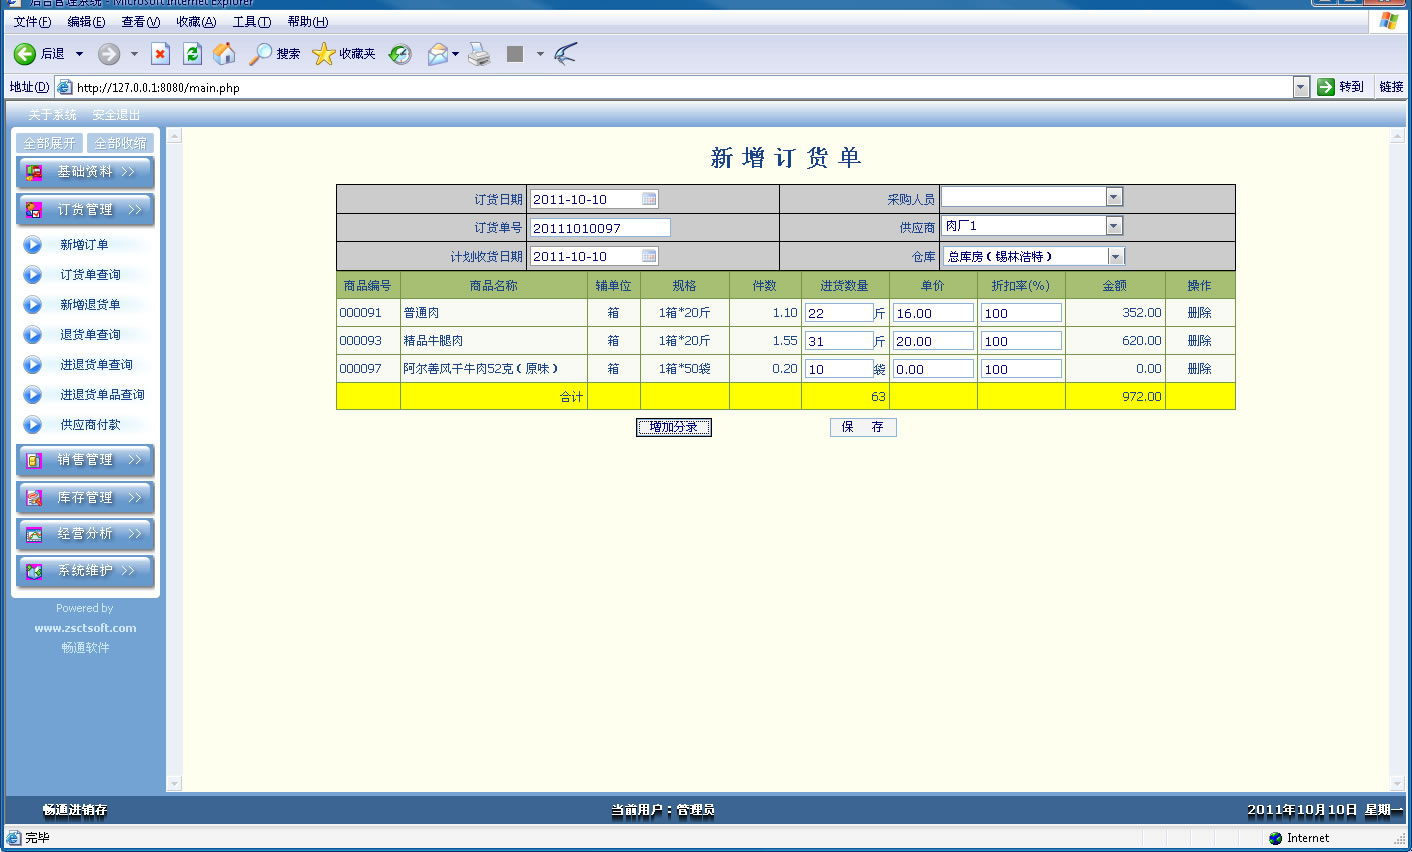Image resolution: width=1412 pixels, height=852 pixels.
Task: Click the Home icon in toolbar
Action: pyautogui.click(x=225, y=54)
